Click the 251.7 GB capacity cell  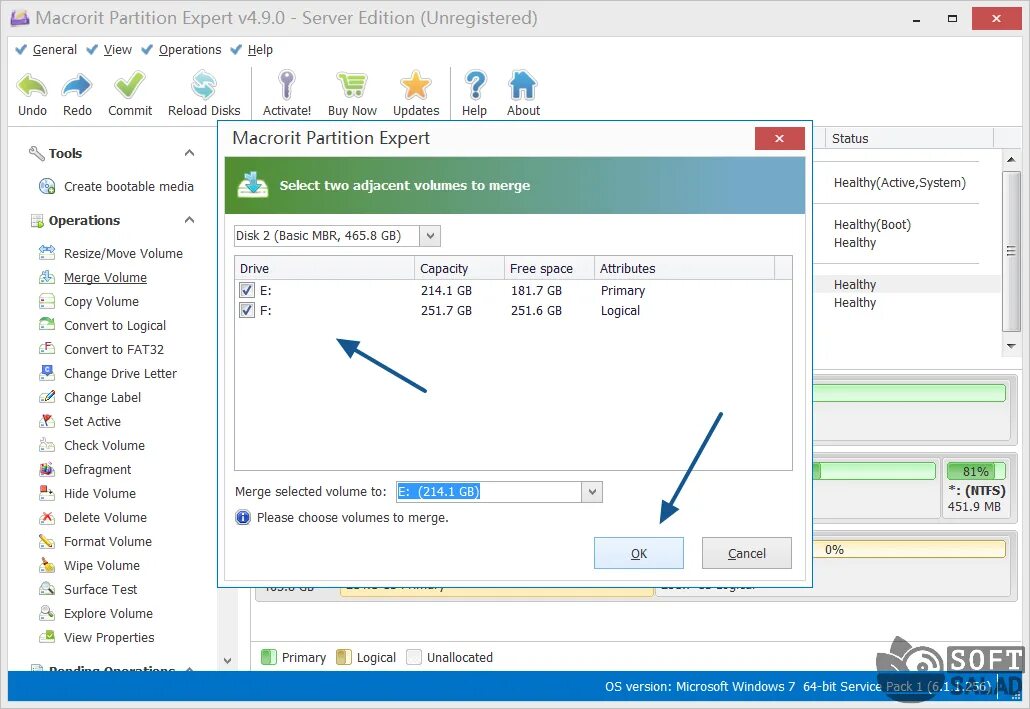pos(446,310)
